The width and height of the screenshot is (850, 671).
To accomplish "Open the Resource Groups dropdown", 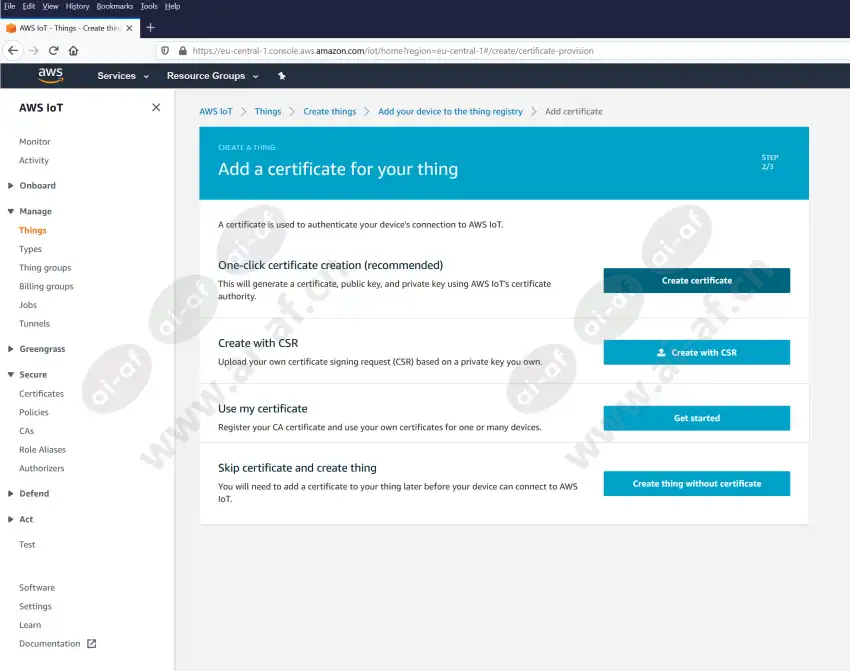I will click(212, 76).
